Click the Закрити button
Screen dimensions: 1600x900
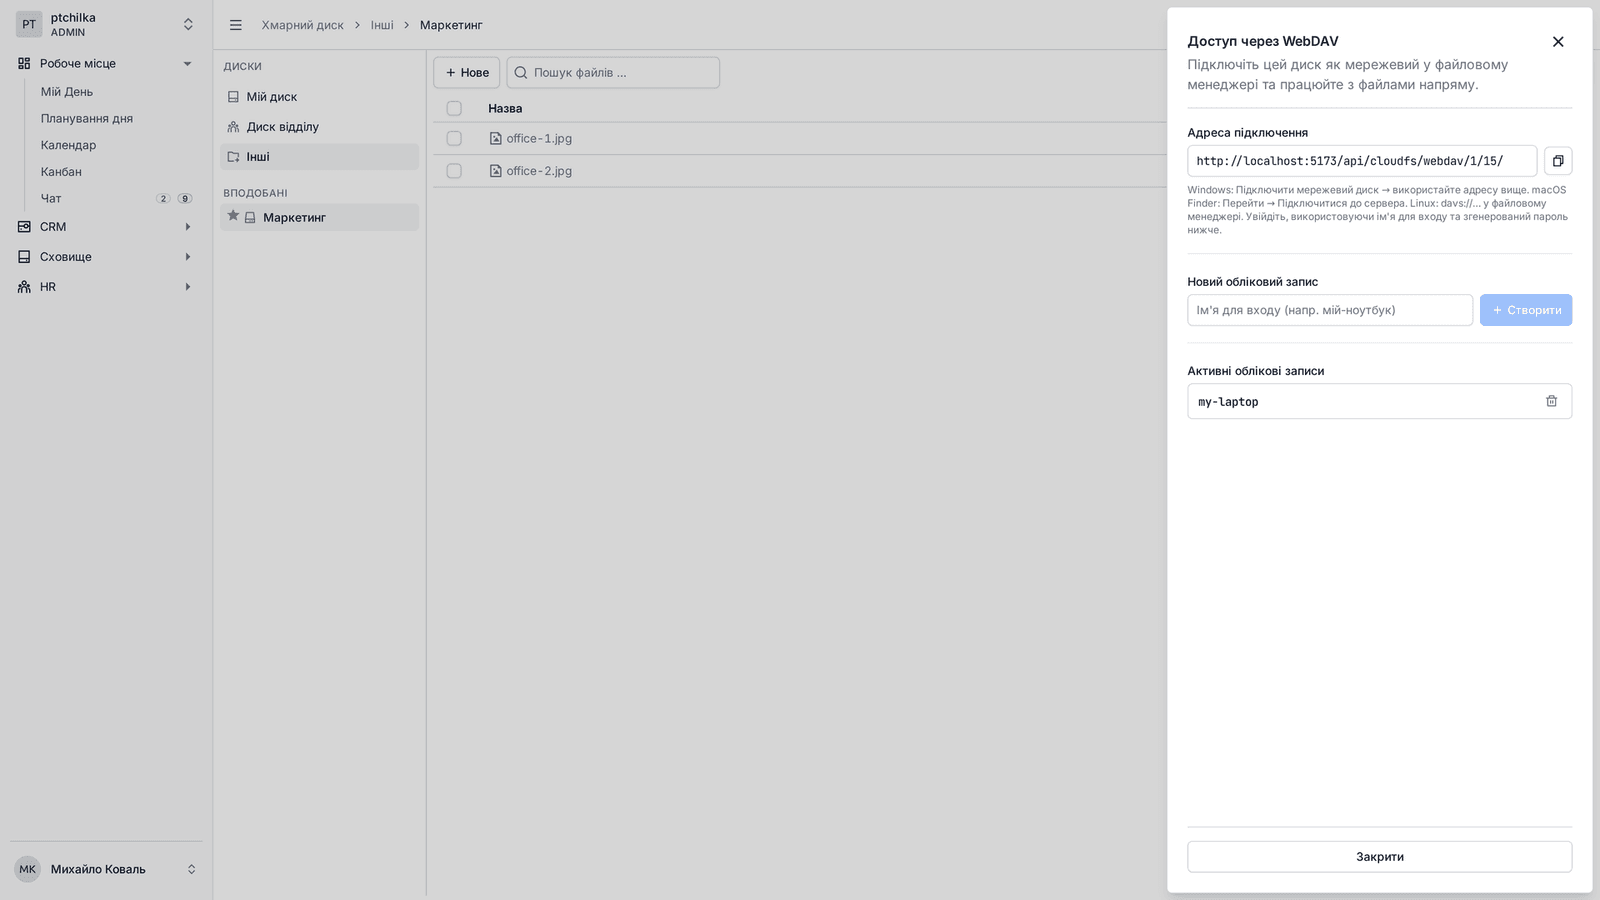click(x=1379, y=857)
